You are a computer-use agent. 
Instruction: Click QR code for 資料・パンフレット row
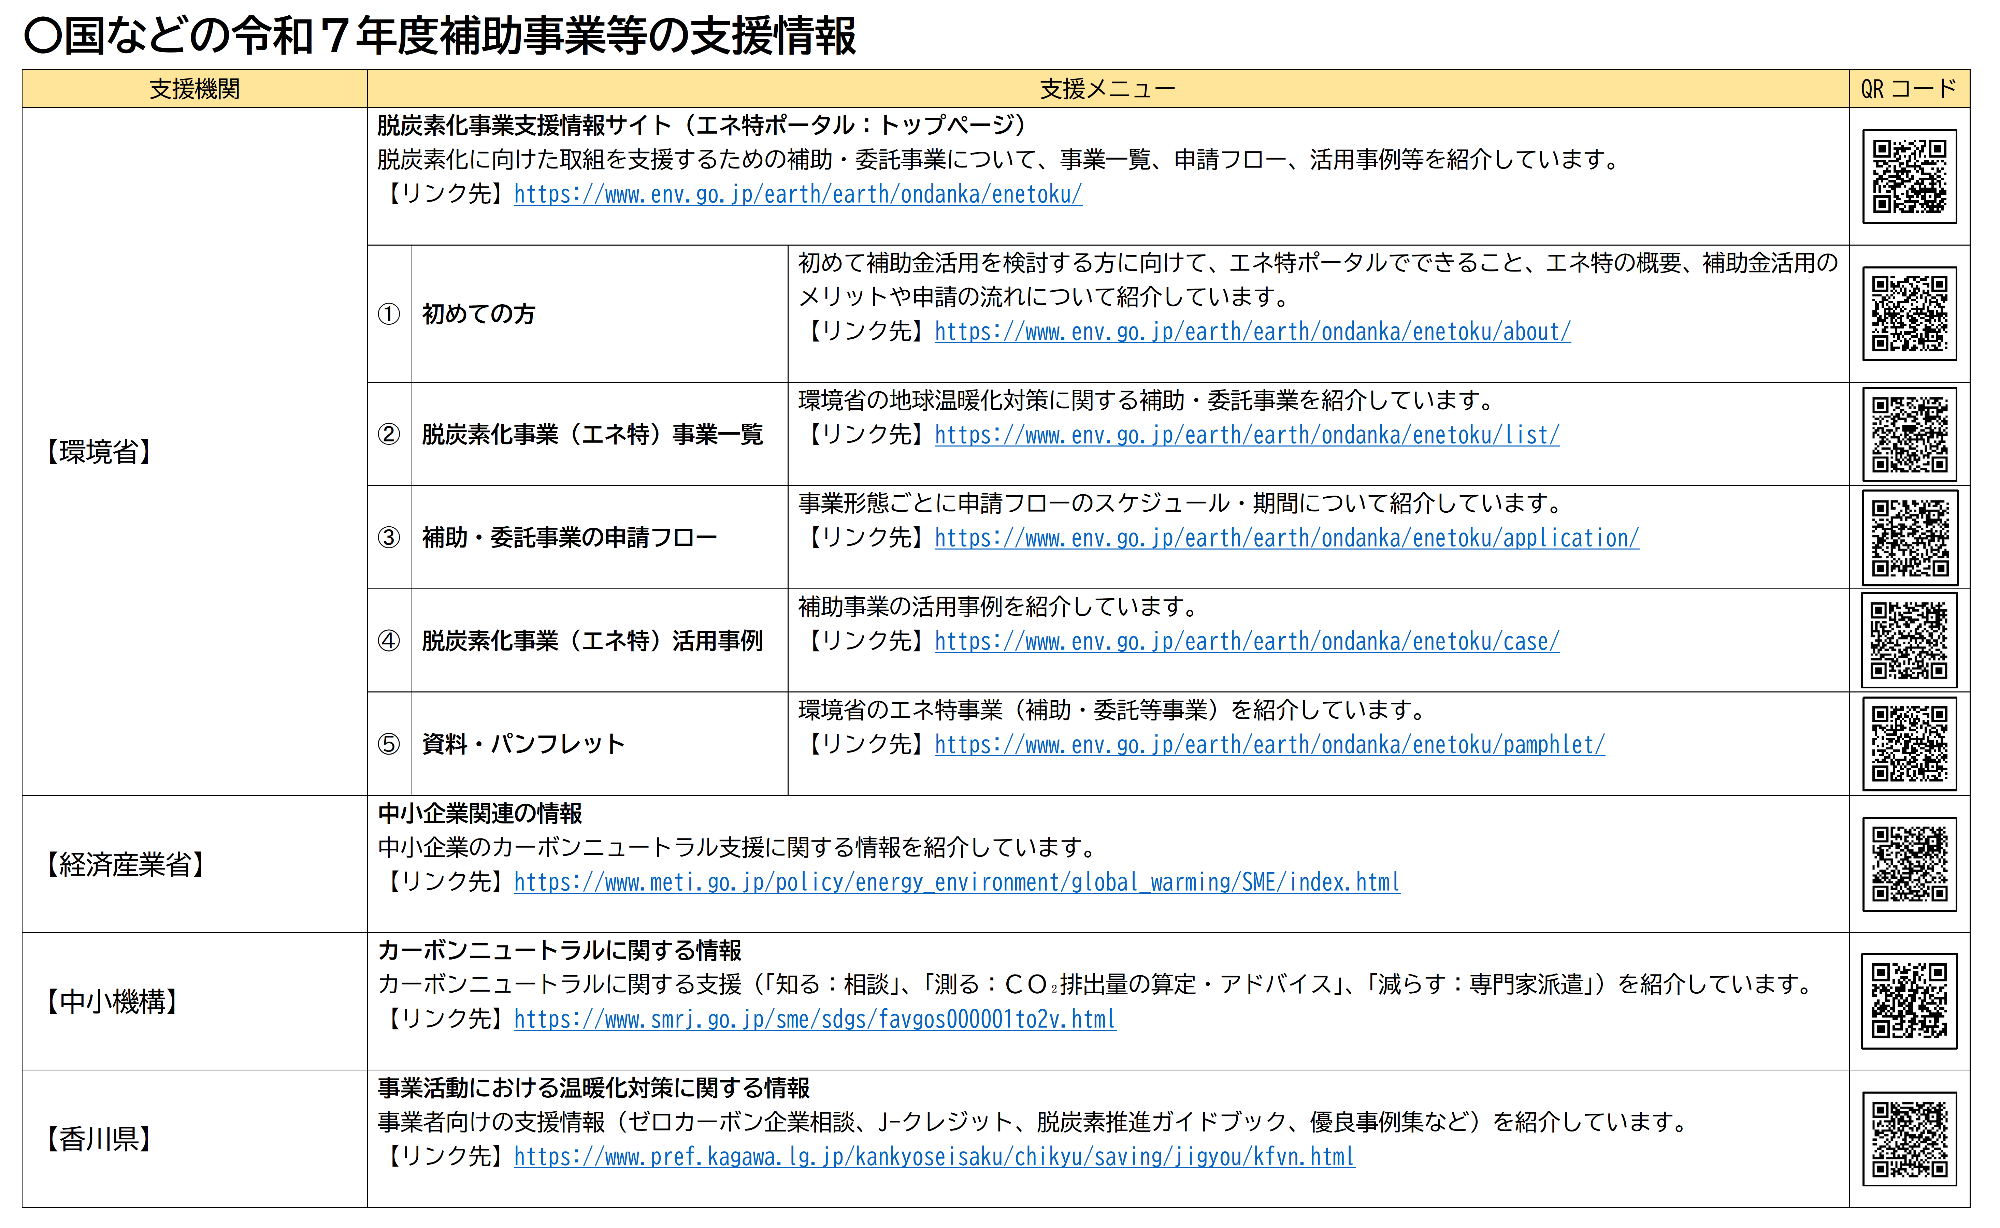(1909, 745)
